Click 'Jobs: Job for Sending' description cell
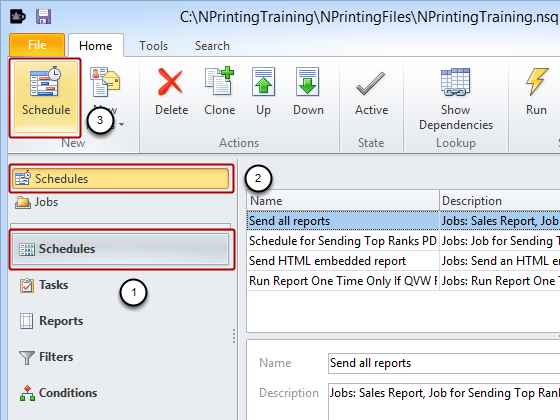 tap(500, 241)
